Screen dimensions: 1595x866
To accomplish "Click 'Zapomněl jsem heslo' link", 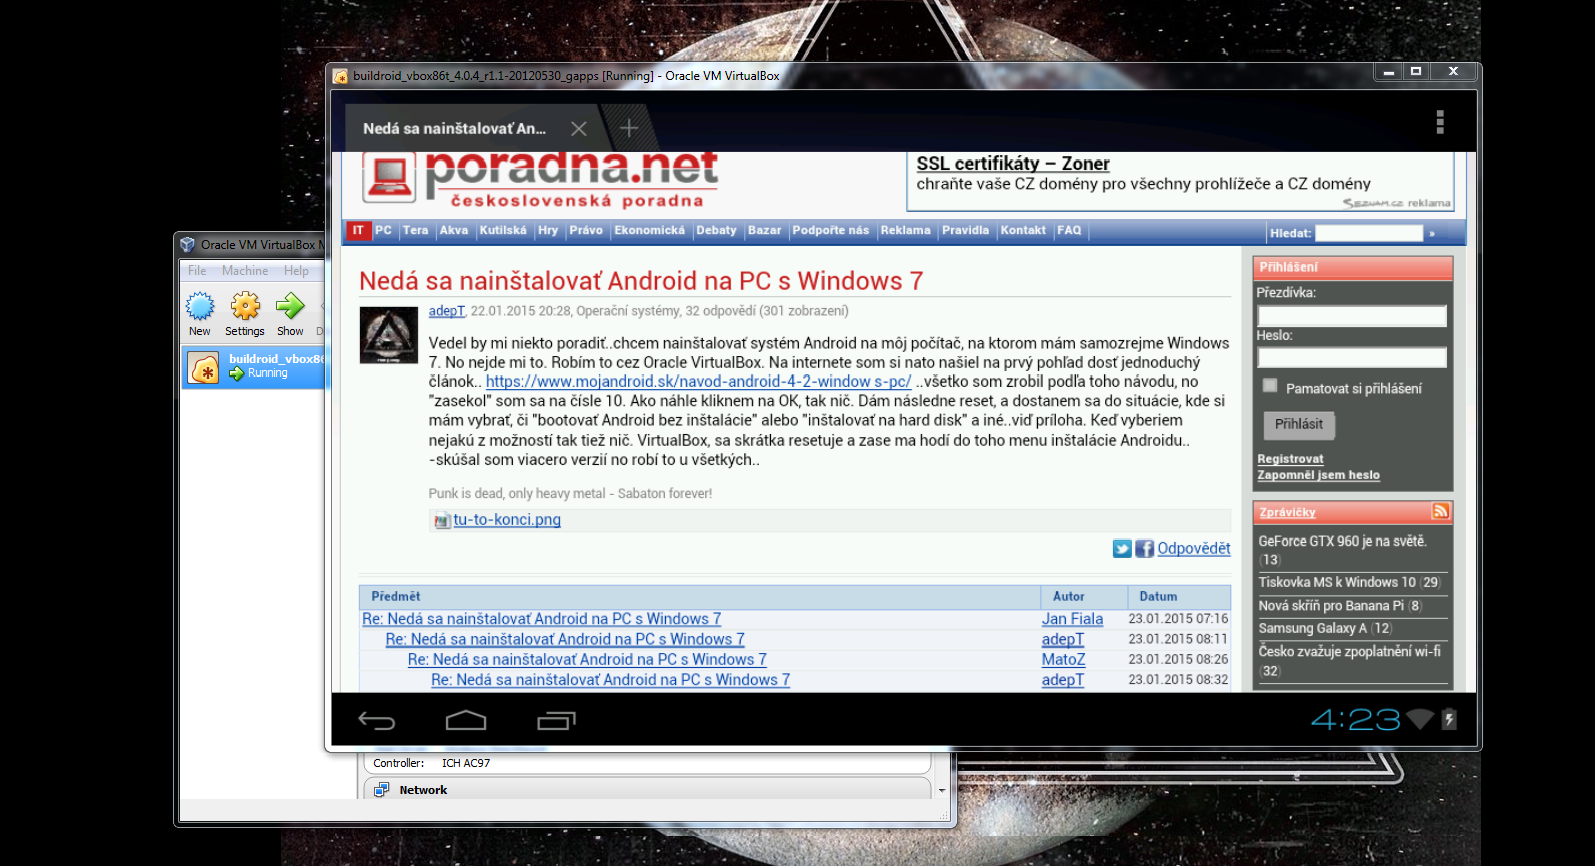I will click(1318, 475).
